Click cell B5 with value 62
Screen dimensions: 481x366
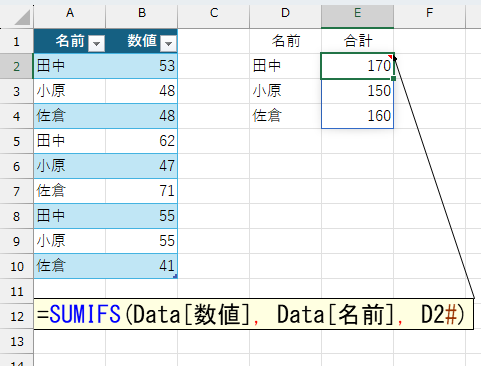pos(142,141)
